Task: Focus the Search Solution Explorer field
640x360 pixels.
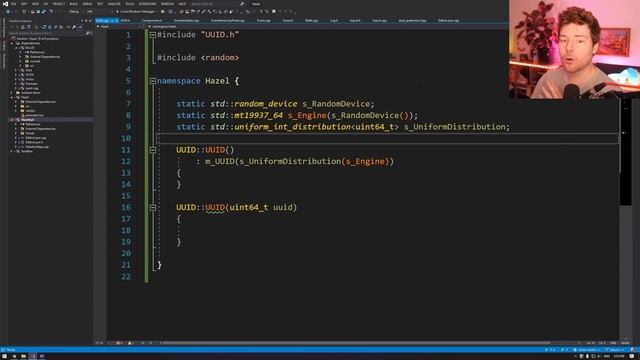Action: pyautogui.click(x=47, y=33)
